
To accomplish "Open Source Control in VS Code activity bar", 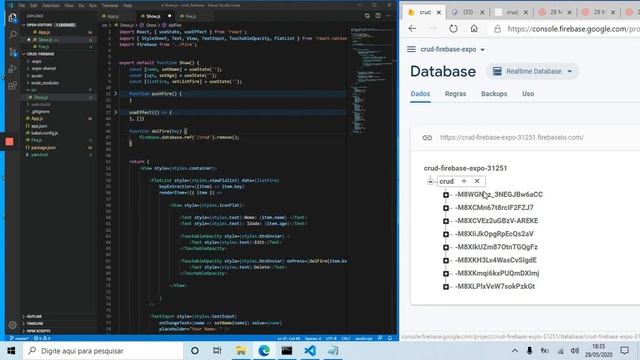I will pos(12,52).
